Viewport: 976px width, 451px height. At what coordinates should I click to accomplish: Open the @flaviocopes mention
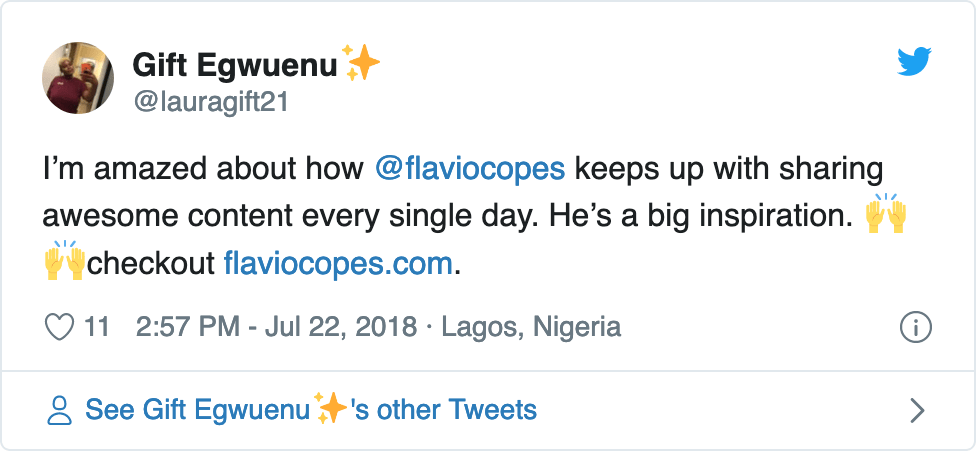[x=470, y=167]
